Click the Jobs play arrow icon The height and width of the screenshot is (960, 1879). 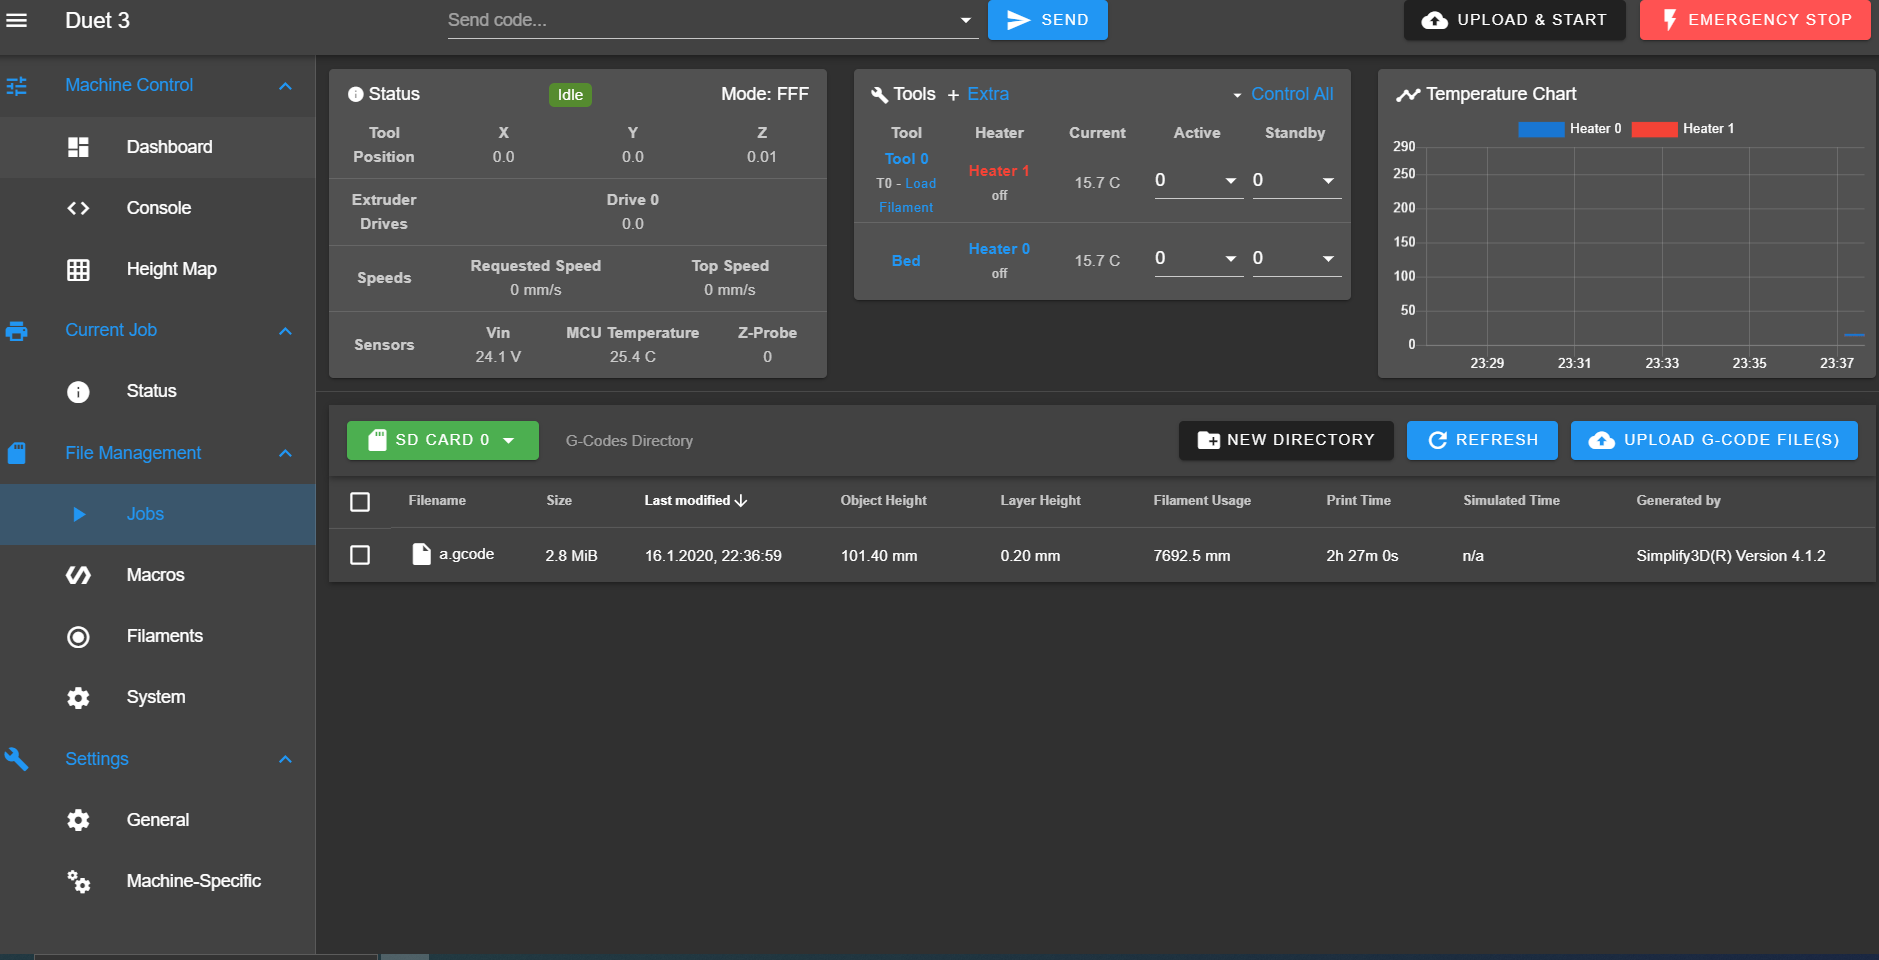point(79,514)
